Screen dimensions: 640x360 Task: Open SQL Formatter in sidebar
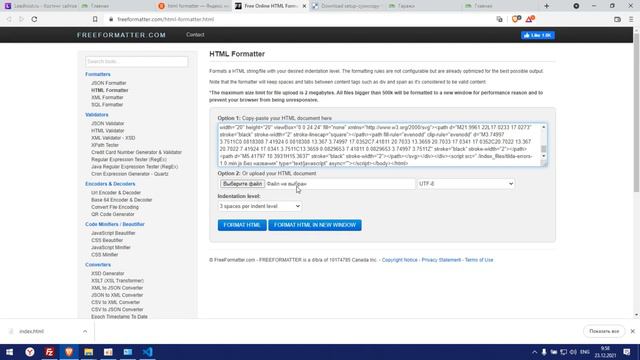point(107,104)
